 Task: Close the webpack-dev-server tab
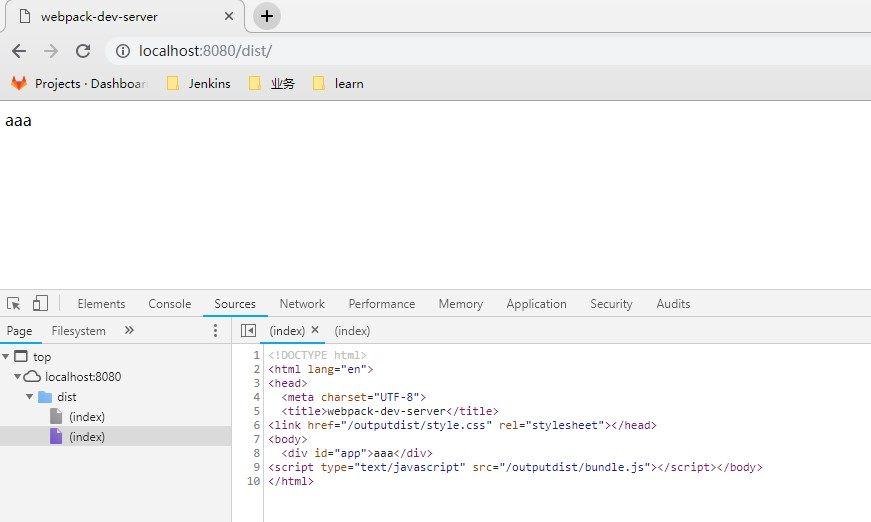[x=229, y=17]
